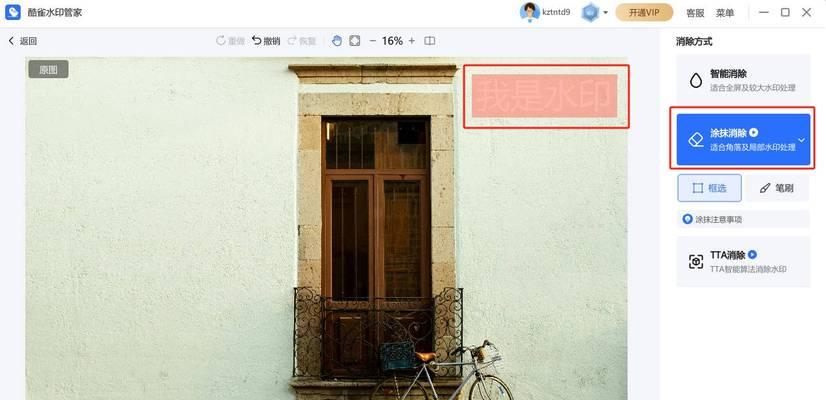
Task: Click the 开通VIP button
Action: 644,13
